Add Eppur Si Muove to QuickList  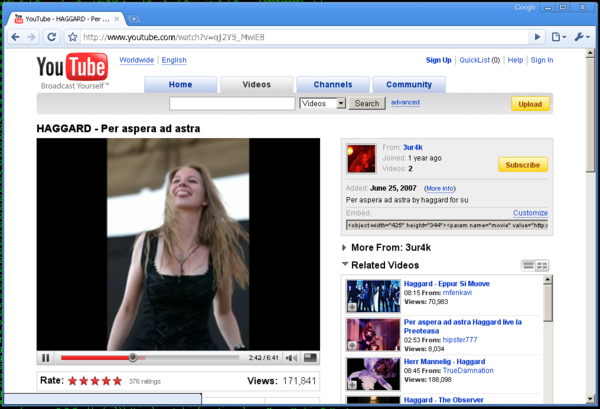point(352,307)
